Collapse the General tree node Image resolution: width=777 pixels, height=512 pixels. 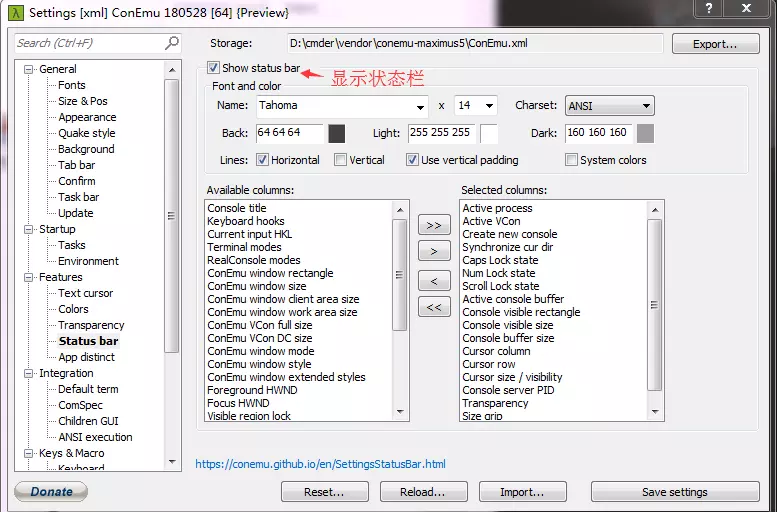29,69
